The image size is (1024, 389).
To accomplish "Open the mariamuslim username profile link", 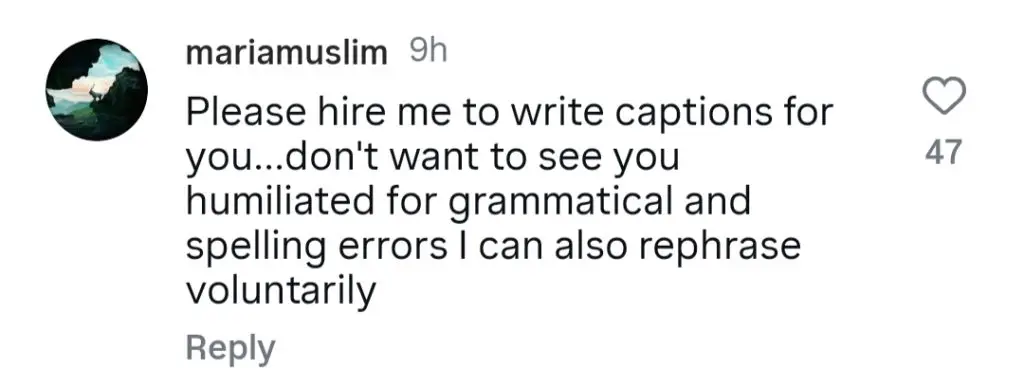I will tap(287, 53).
